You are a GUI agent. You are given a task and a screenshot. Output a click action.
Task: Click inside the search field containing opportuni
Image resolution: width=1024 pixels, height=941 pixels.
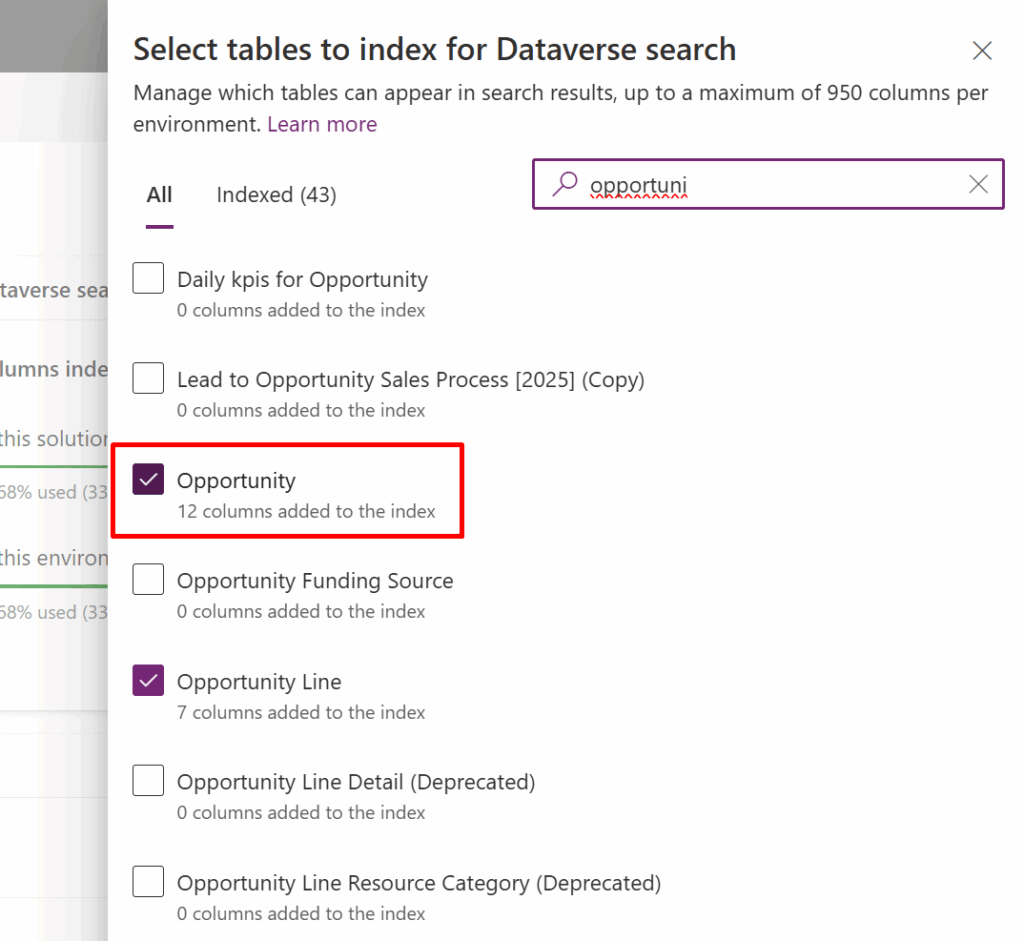tap(760, 184)
